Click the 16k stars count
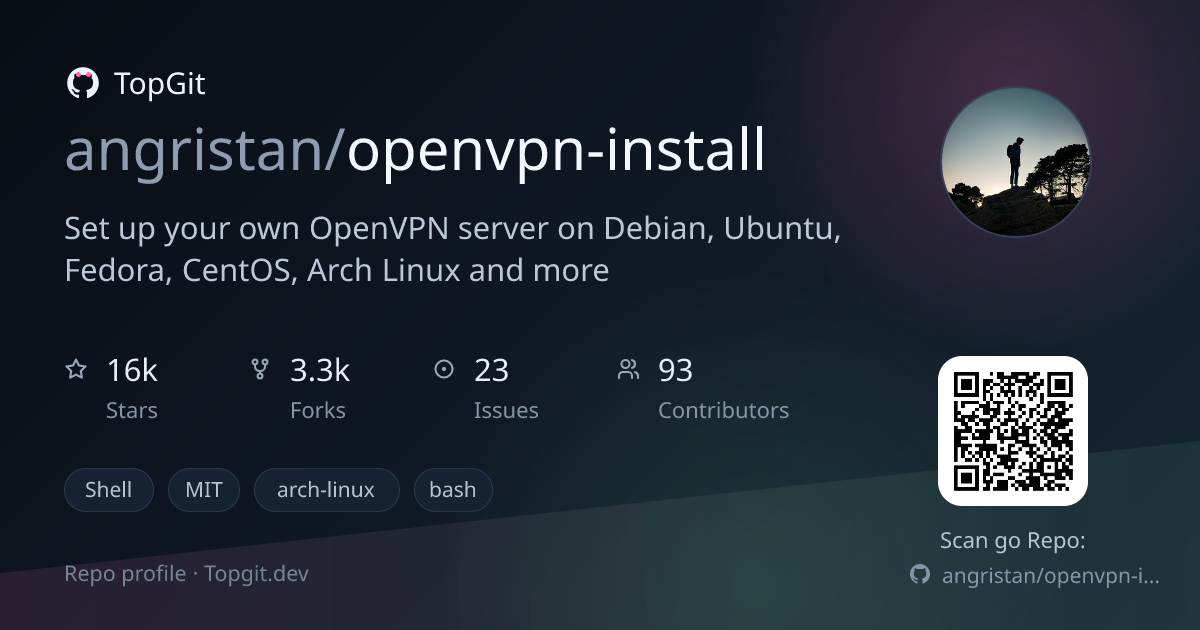This screenshot has width=1200, height=630. 132,370
